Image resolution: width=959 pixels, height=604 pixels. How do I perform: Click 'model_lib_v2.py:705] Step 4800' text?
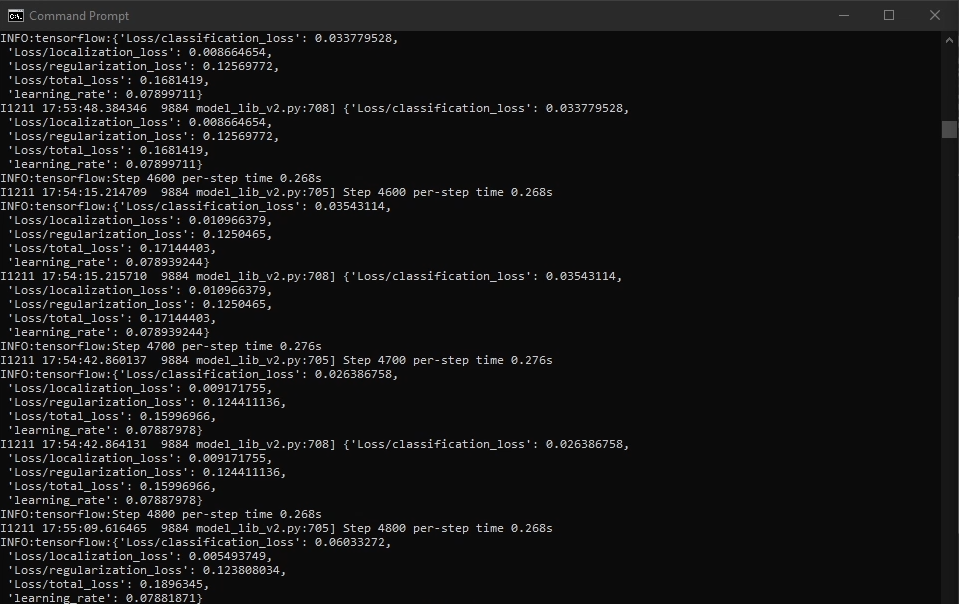(x=301, y=529)
